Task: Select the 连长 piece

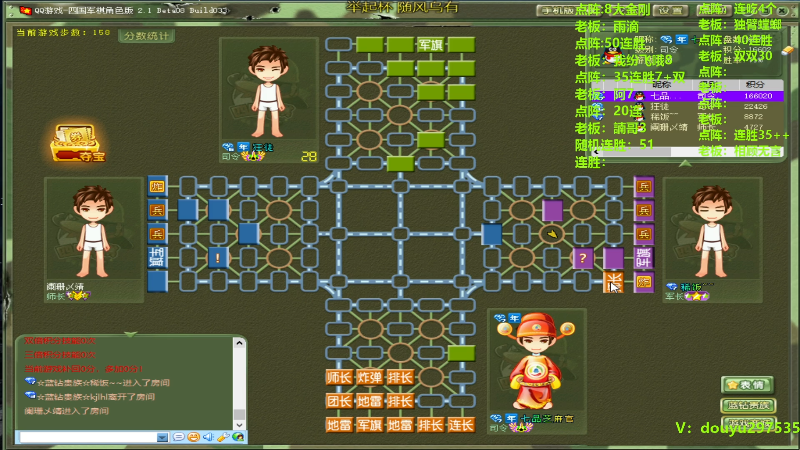Action: (x=461, y=425)
